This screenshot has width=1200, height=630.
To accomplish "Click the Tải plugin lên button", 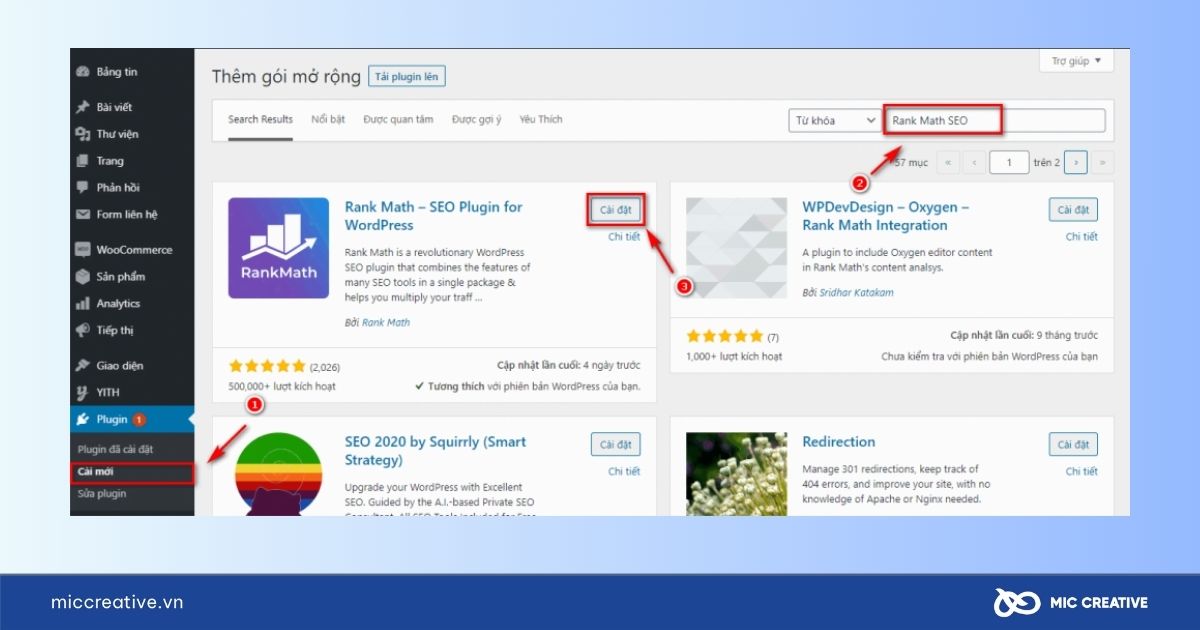I will (407, 77).
